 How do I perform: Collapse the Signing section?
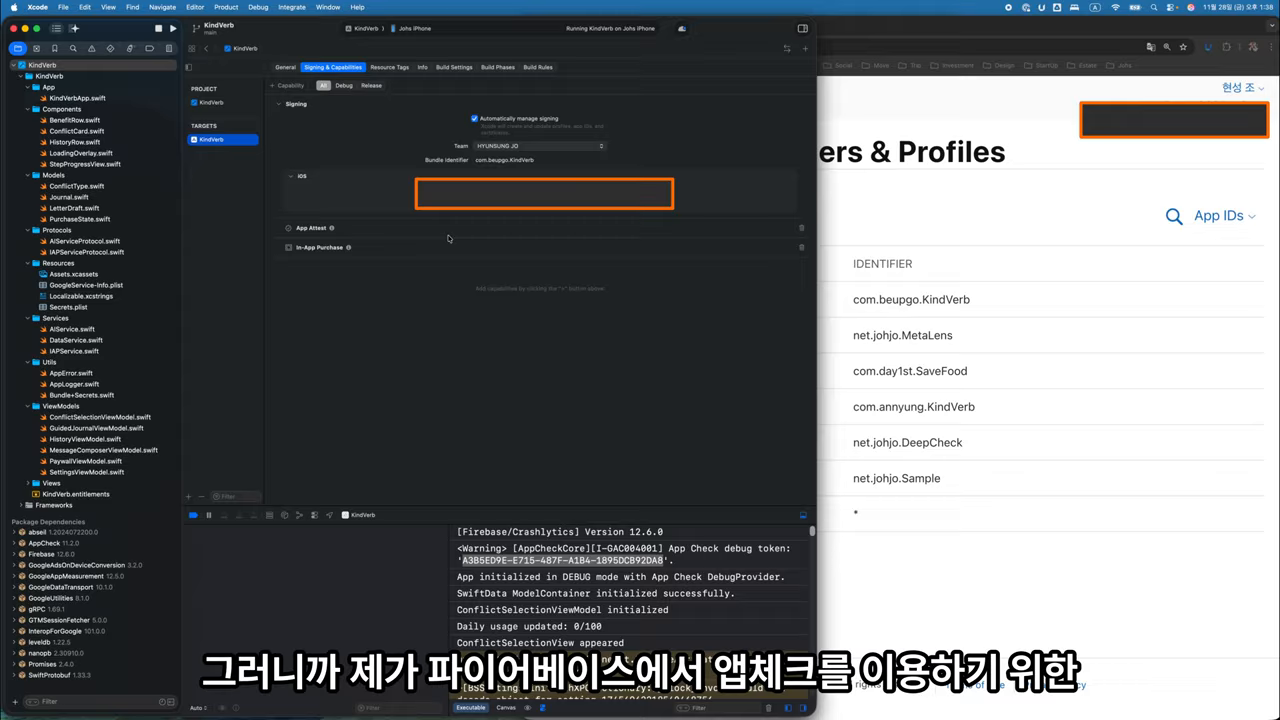pos(279,104)
